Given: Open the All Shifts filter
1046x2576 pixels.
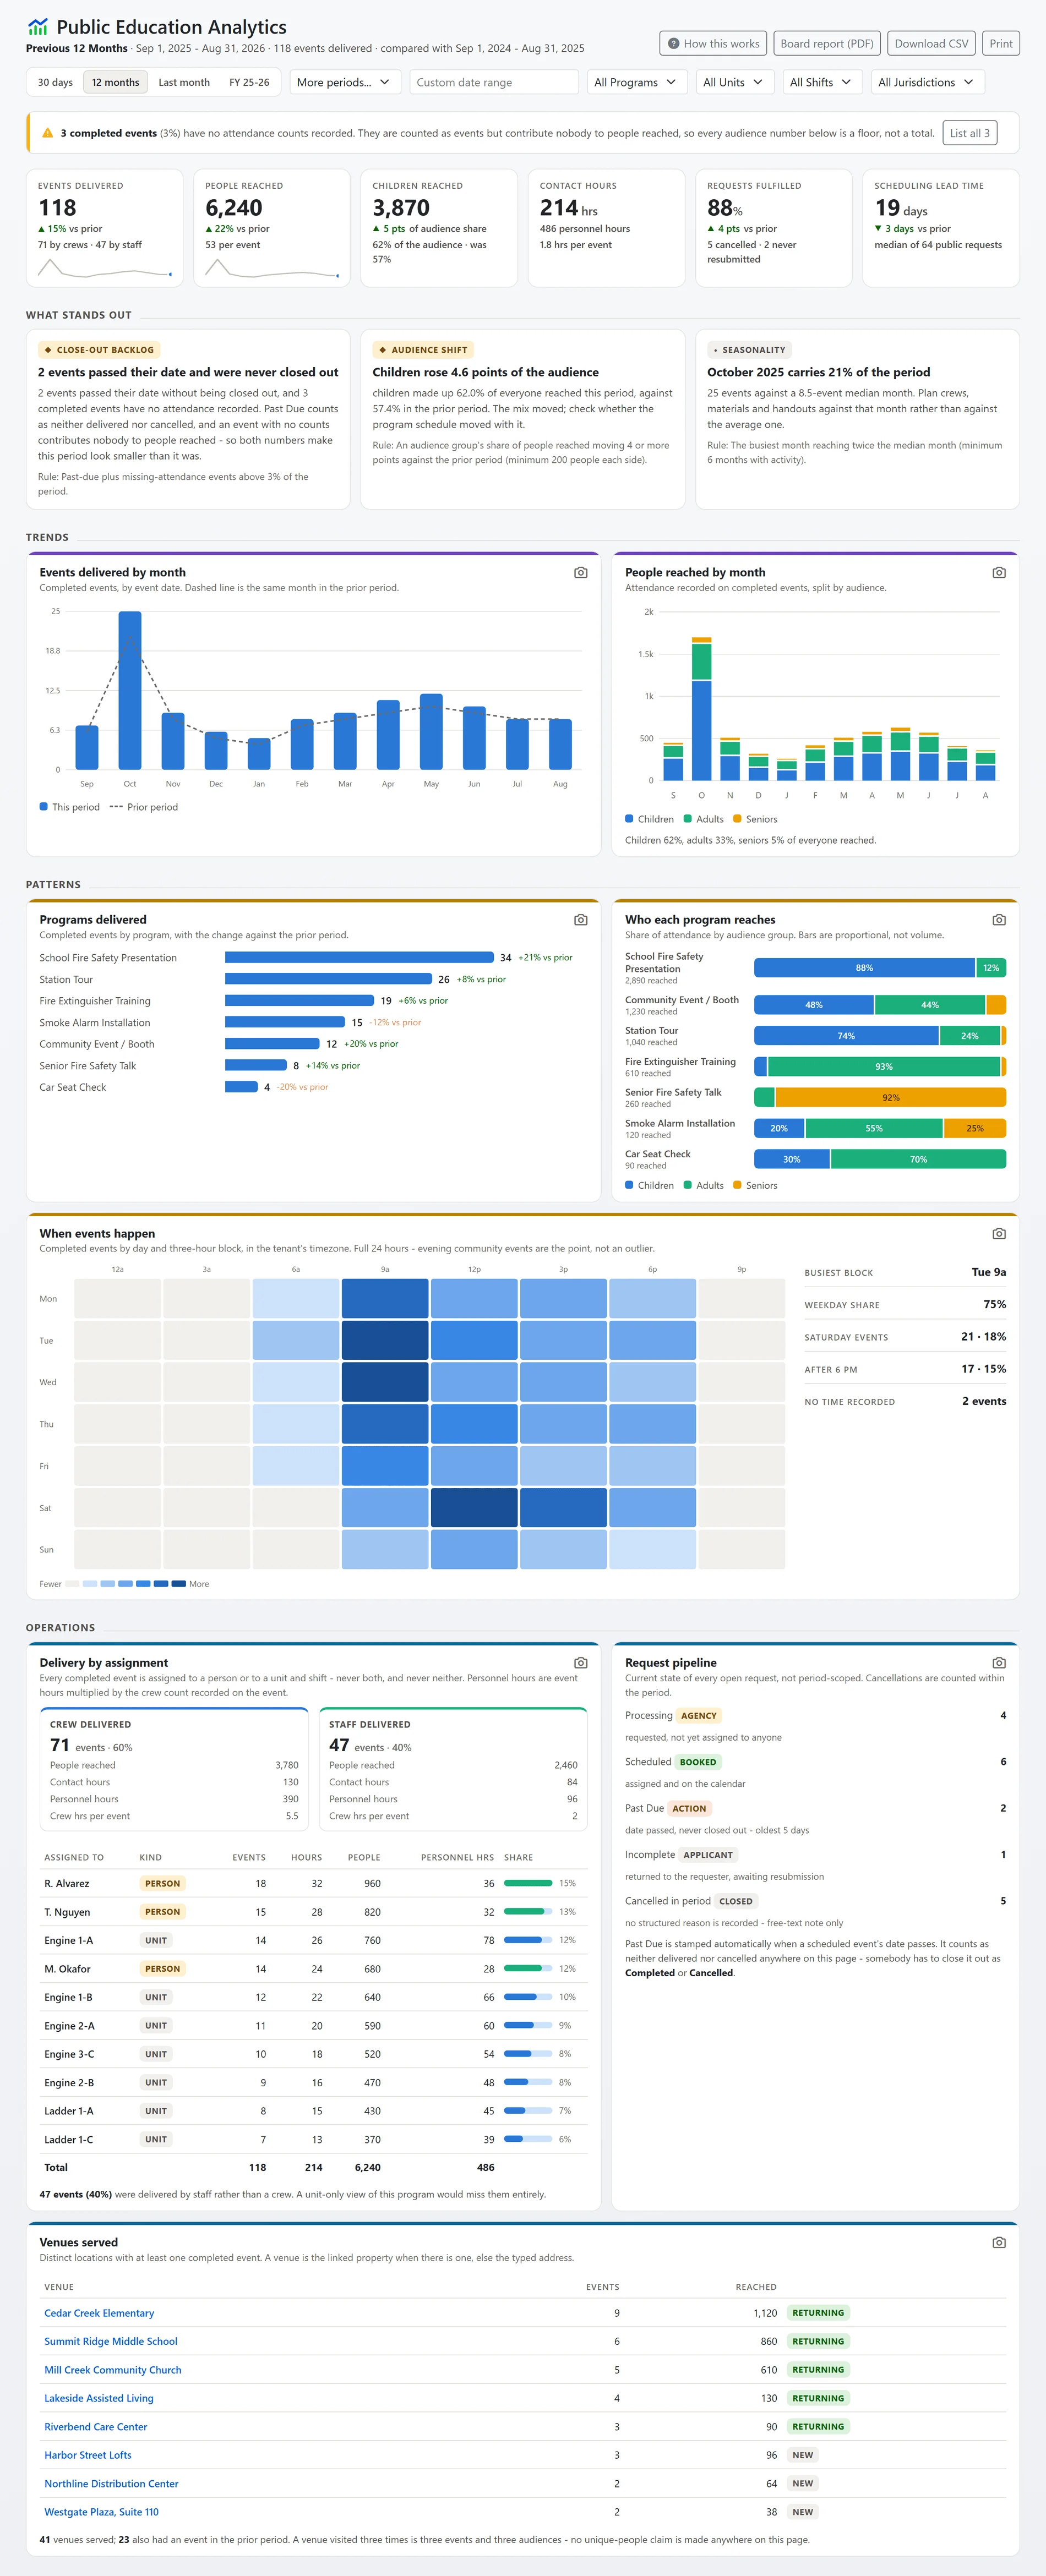Looking at the screenshot, I should (822, 83).
